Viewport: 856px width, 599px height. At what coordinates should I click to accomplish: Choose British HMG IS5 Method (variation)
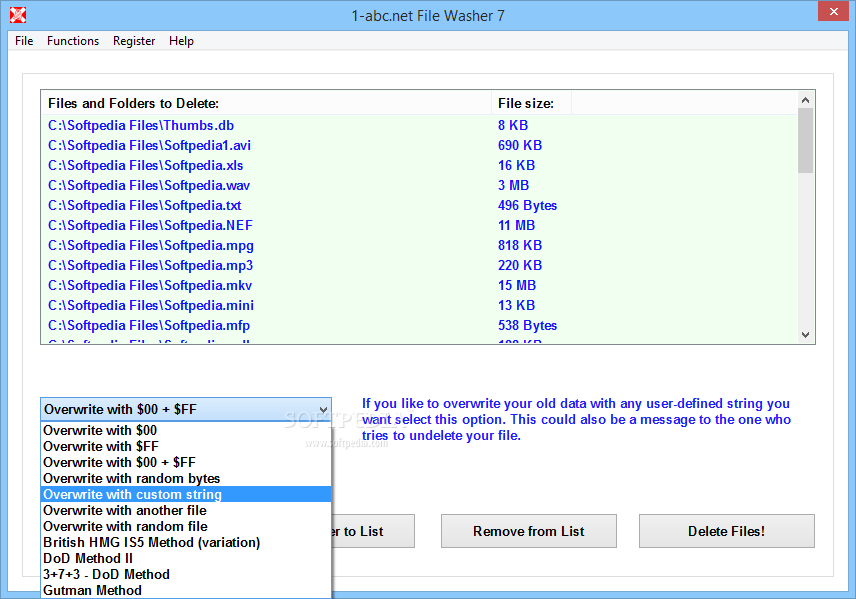coord(186,542)
